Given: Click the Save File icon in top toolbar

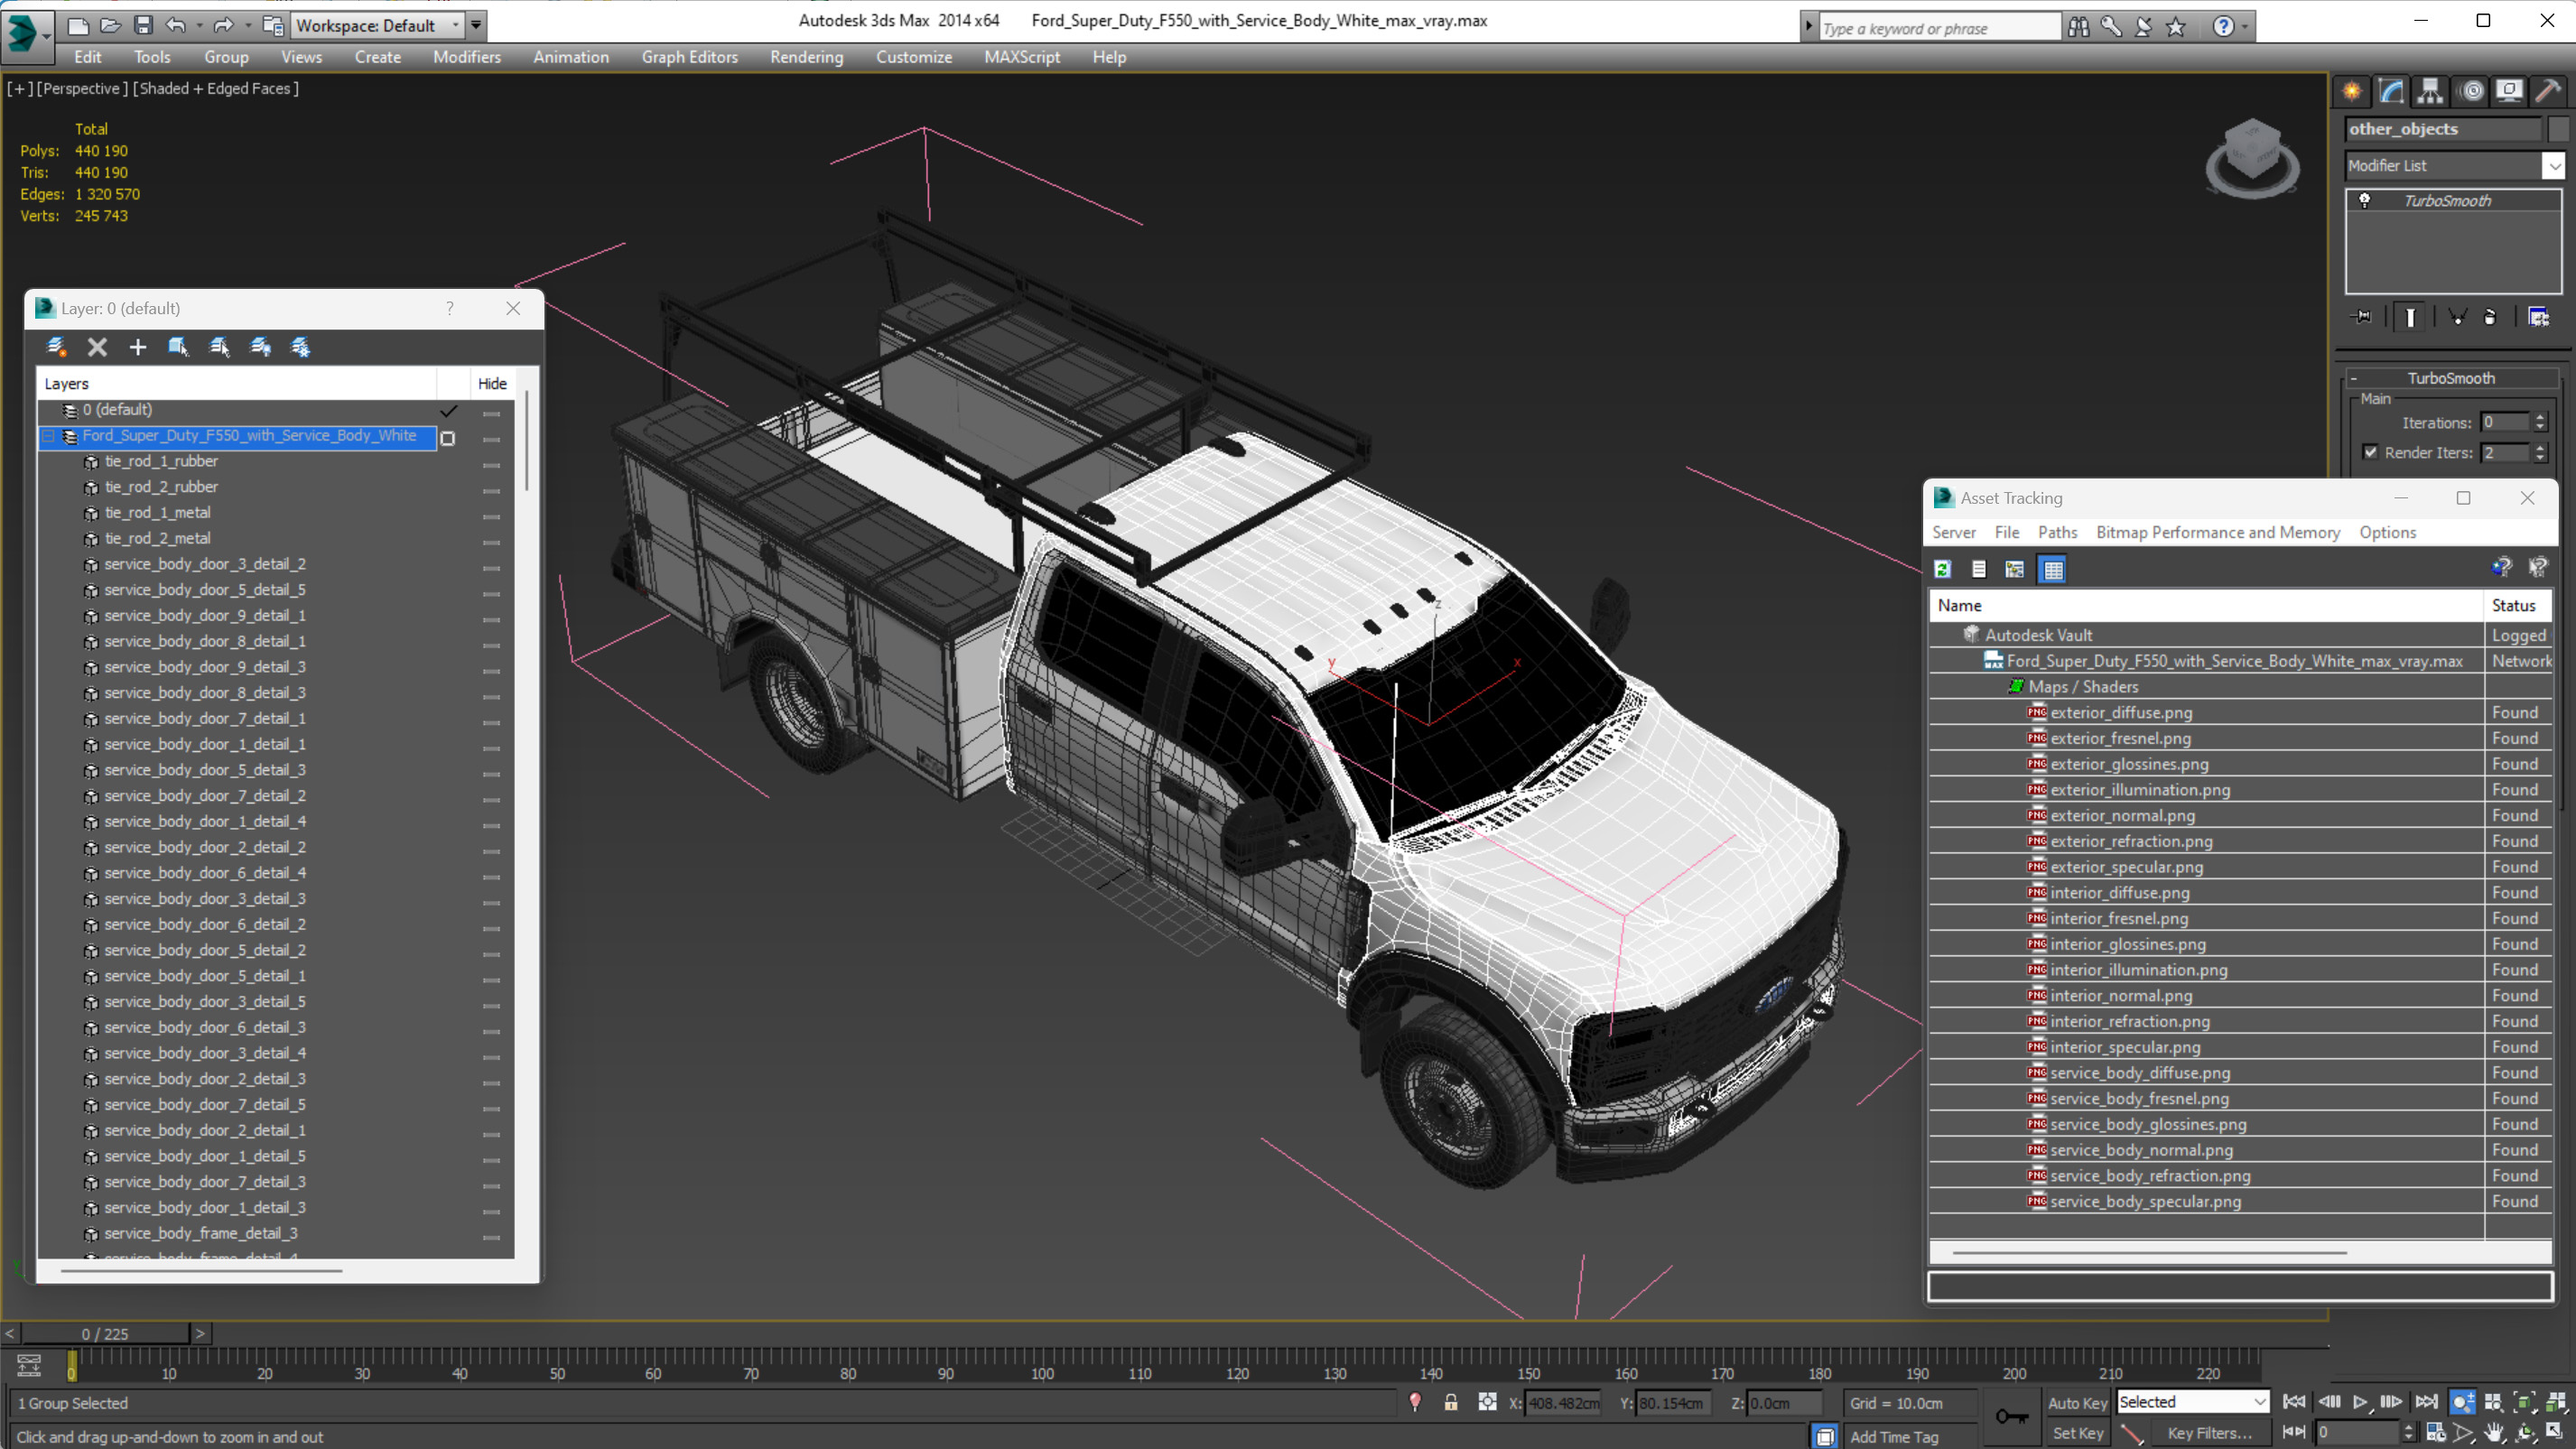Looking at the screenshot, I should [143, 25].
